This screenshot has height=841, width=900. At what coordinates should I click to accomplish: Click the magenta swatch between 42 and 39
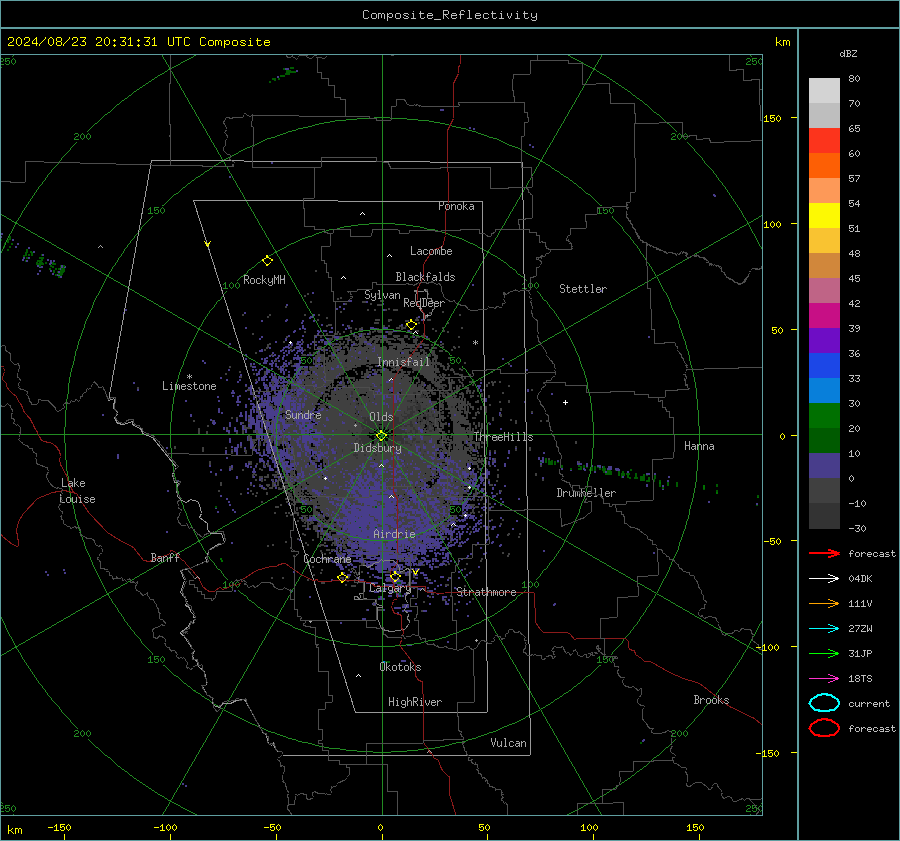tap(824, 316)
